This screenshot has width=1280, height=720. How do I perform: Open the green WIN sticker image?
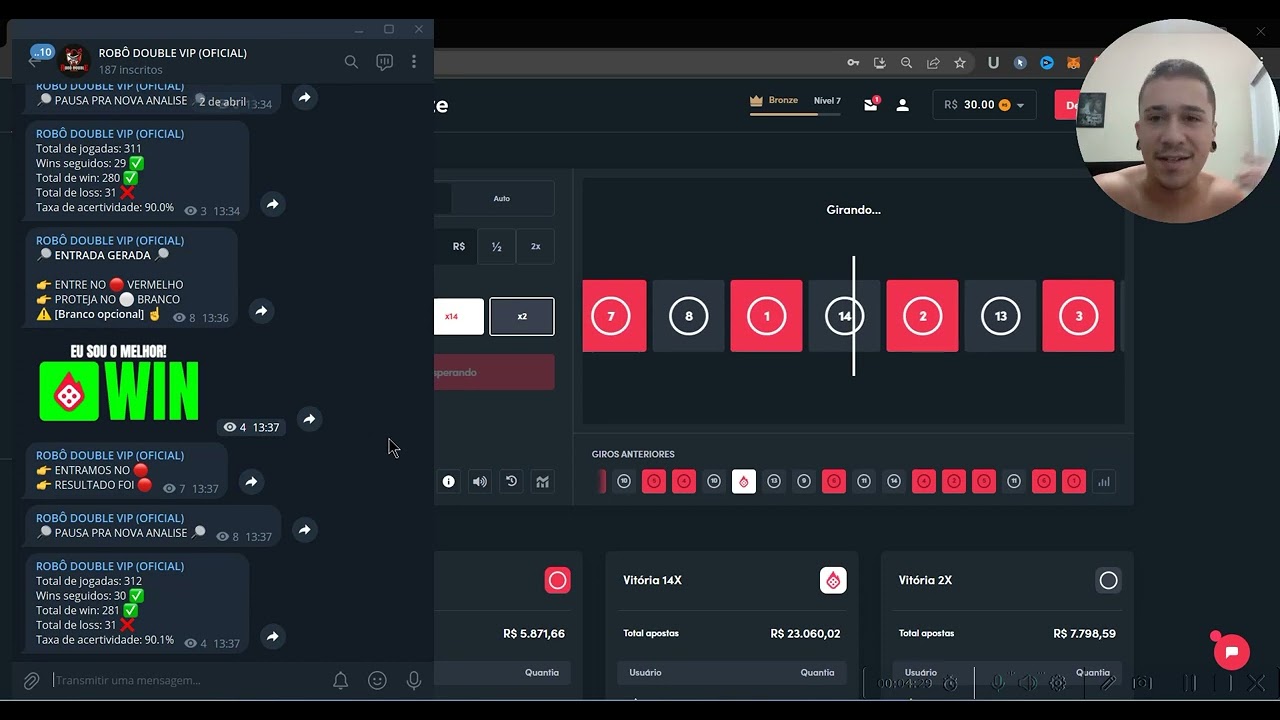coord(119,383)
